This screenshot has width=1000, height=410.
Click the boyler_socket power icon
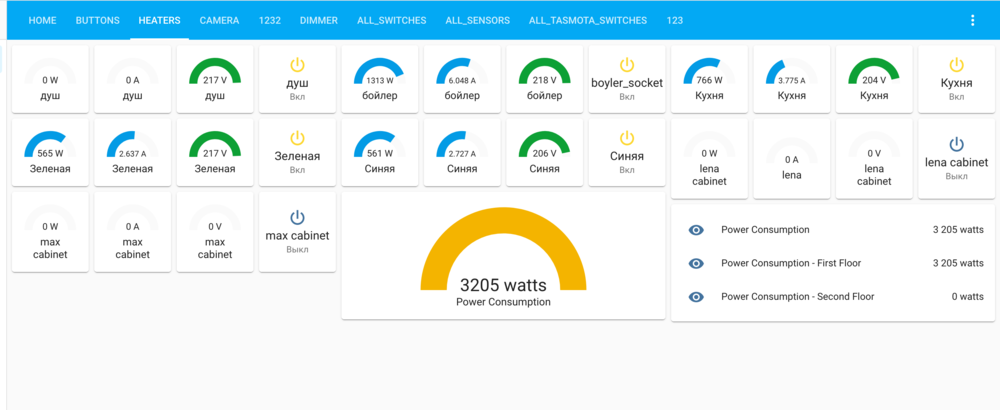point(627,65)
